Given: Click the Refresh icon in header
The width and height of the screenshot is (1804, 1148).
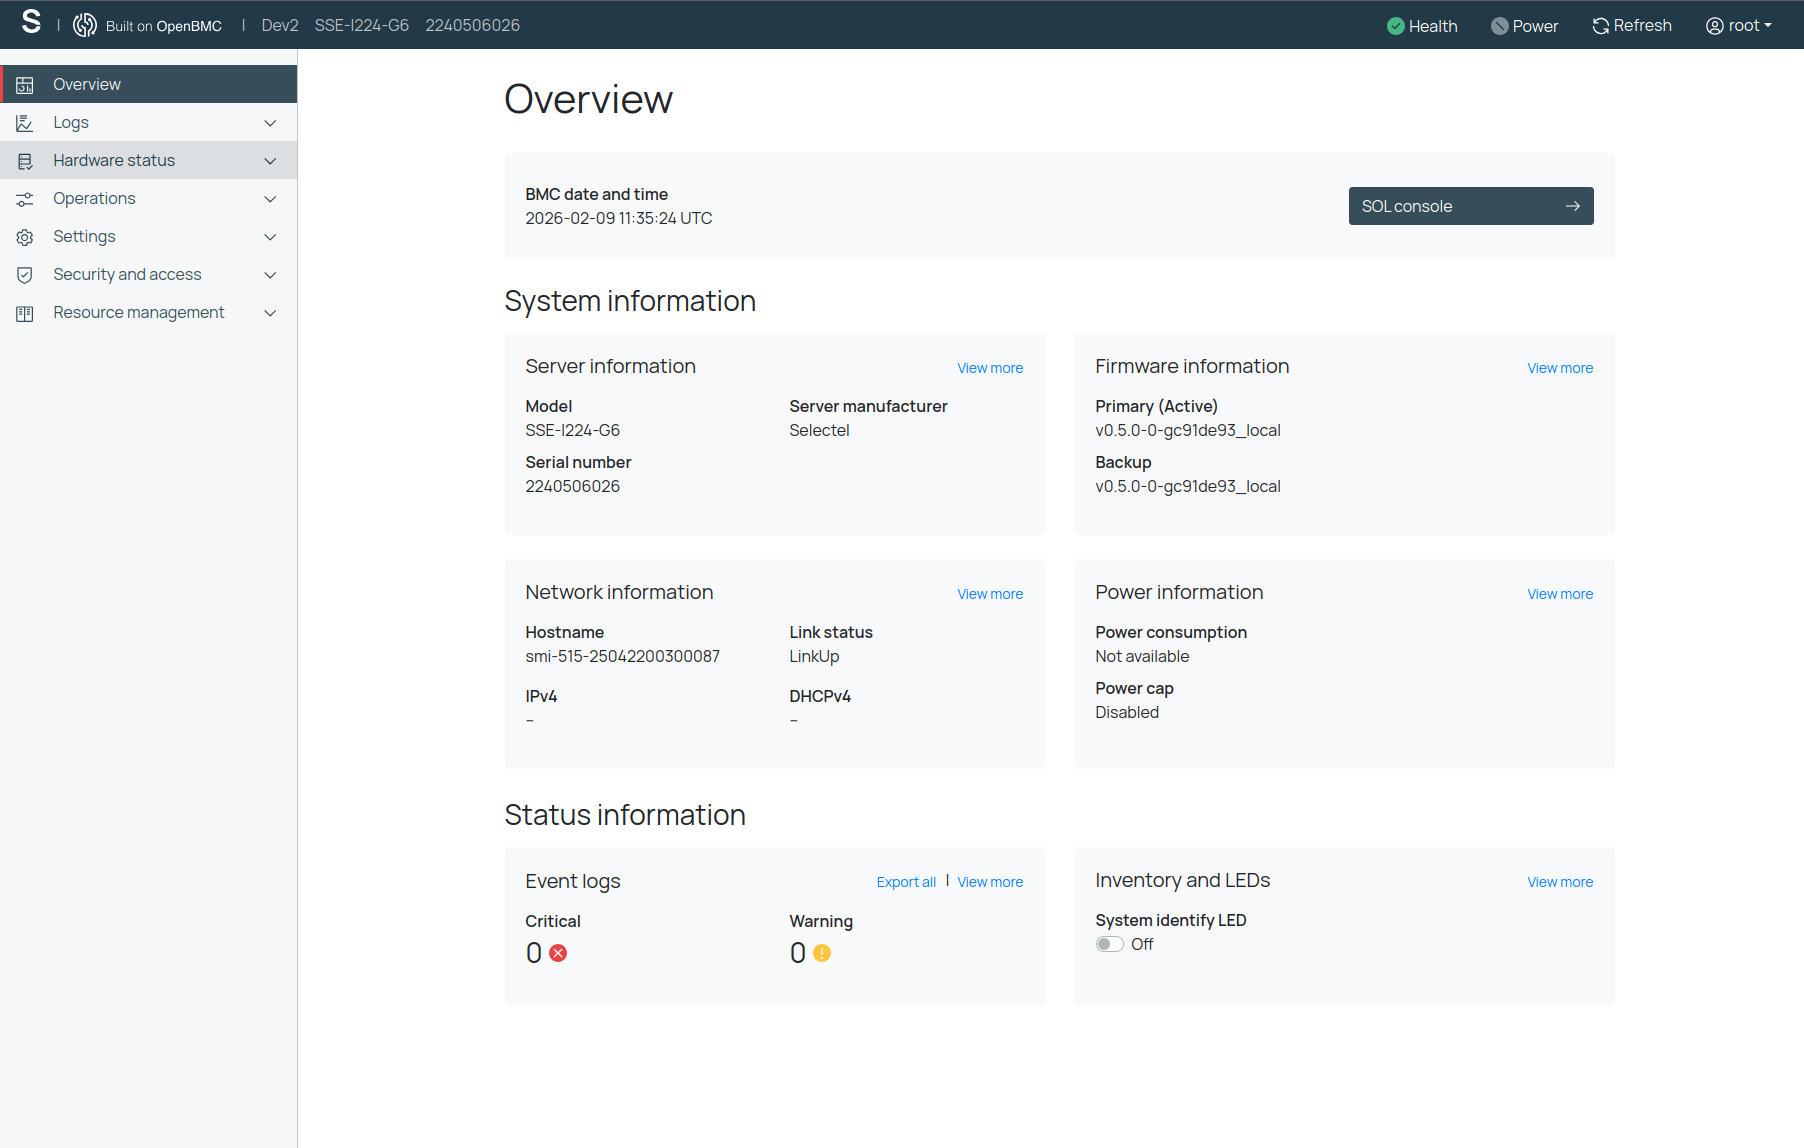Looking at the screenshot, I should [x=1600, y=26].
